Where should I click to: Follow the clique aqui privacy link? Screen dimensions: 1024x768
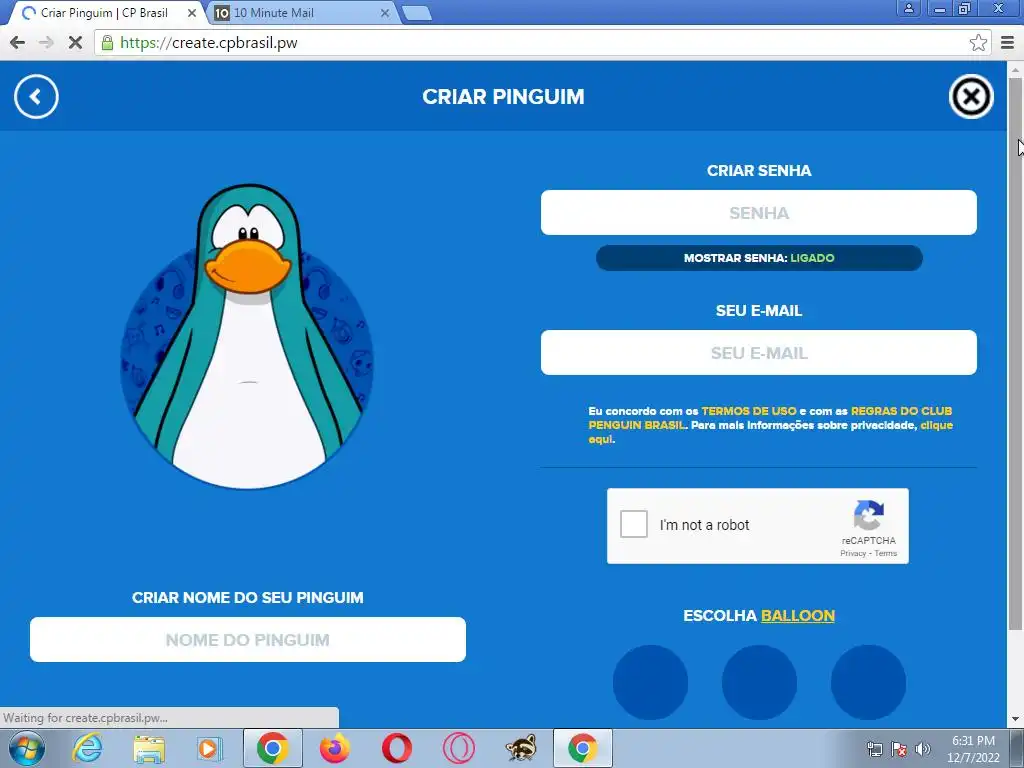coord(771,432)
